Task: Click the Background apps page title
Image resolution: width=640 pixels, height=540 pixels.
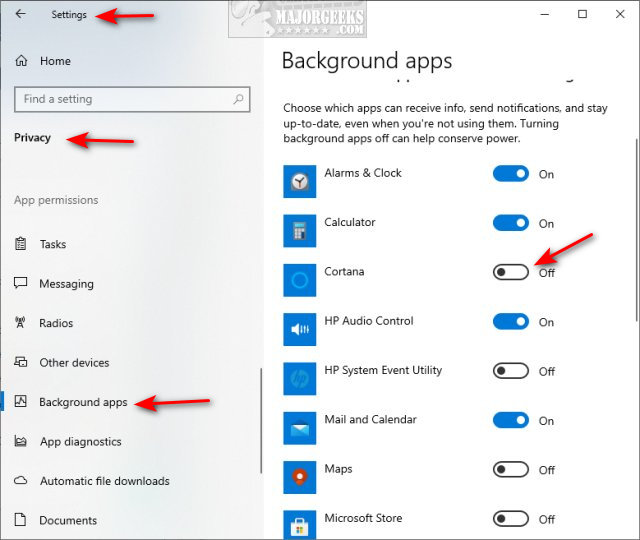Action: (367, 61)
